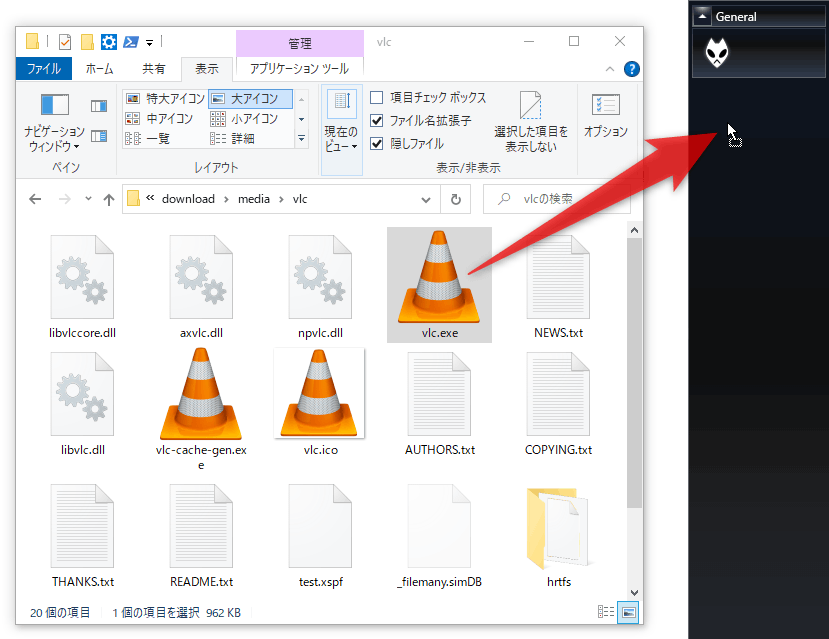Toggle the details pane icon
The width and height of the screenshot is (829, 639).
(99, 136)
